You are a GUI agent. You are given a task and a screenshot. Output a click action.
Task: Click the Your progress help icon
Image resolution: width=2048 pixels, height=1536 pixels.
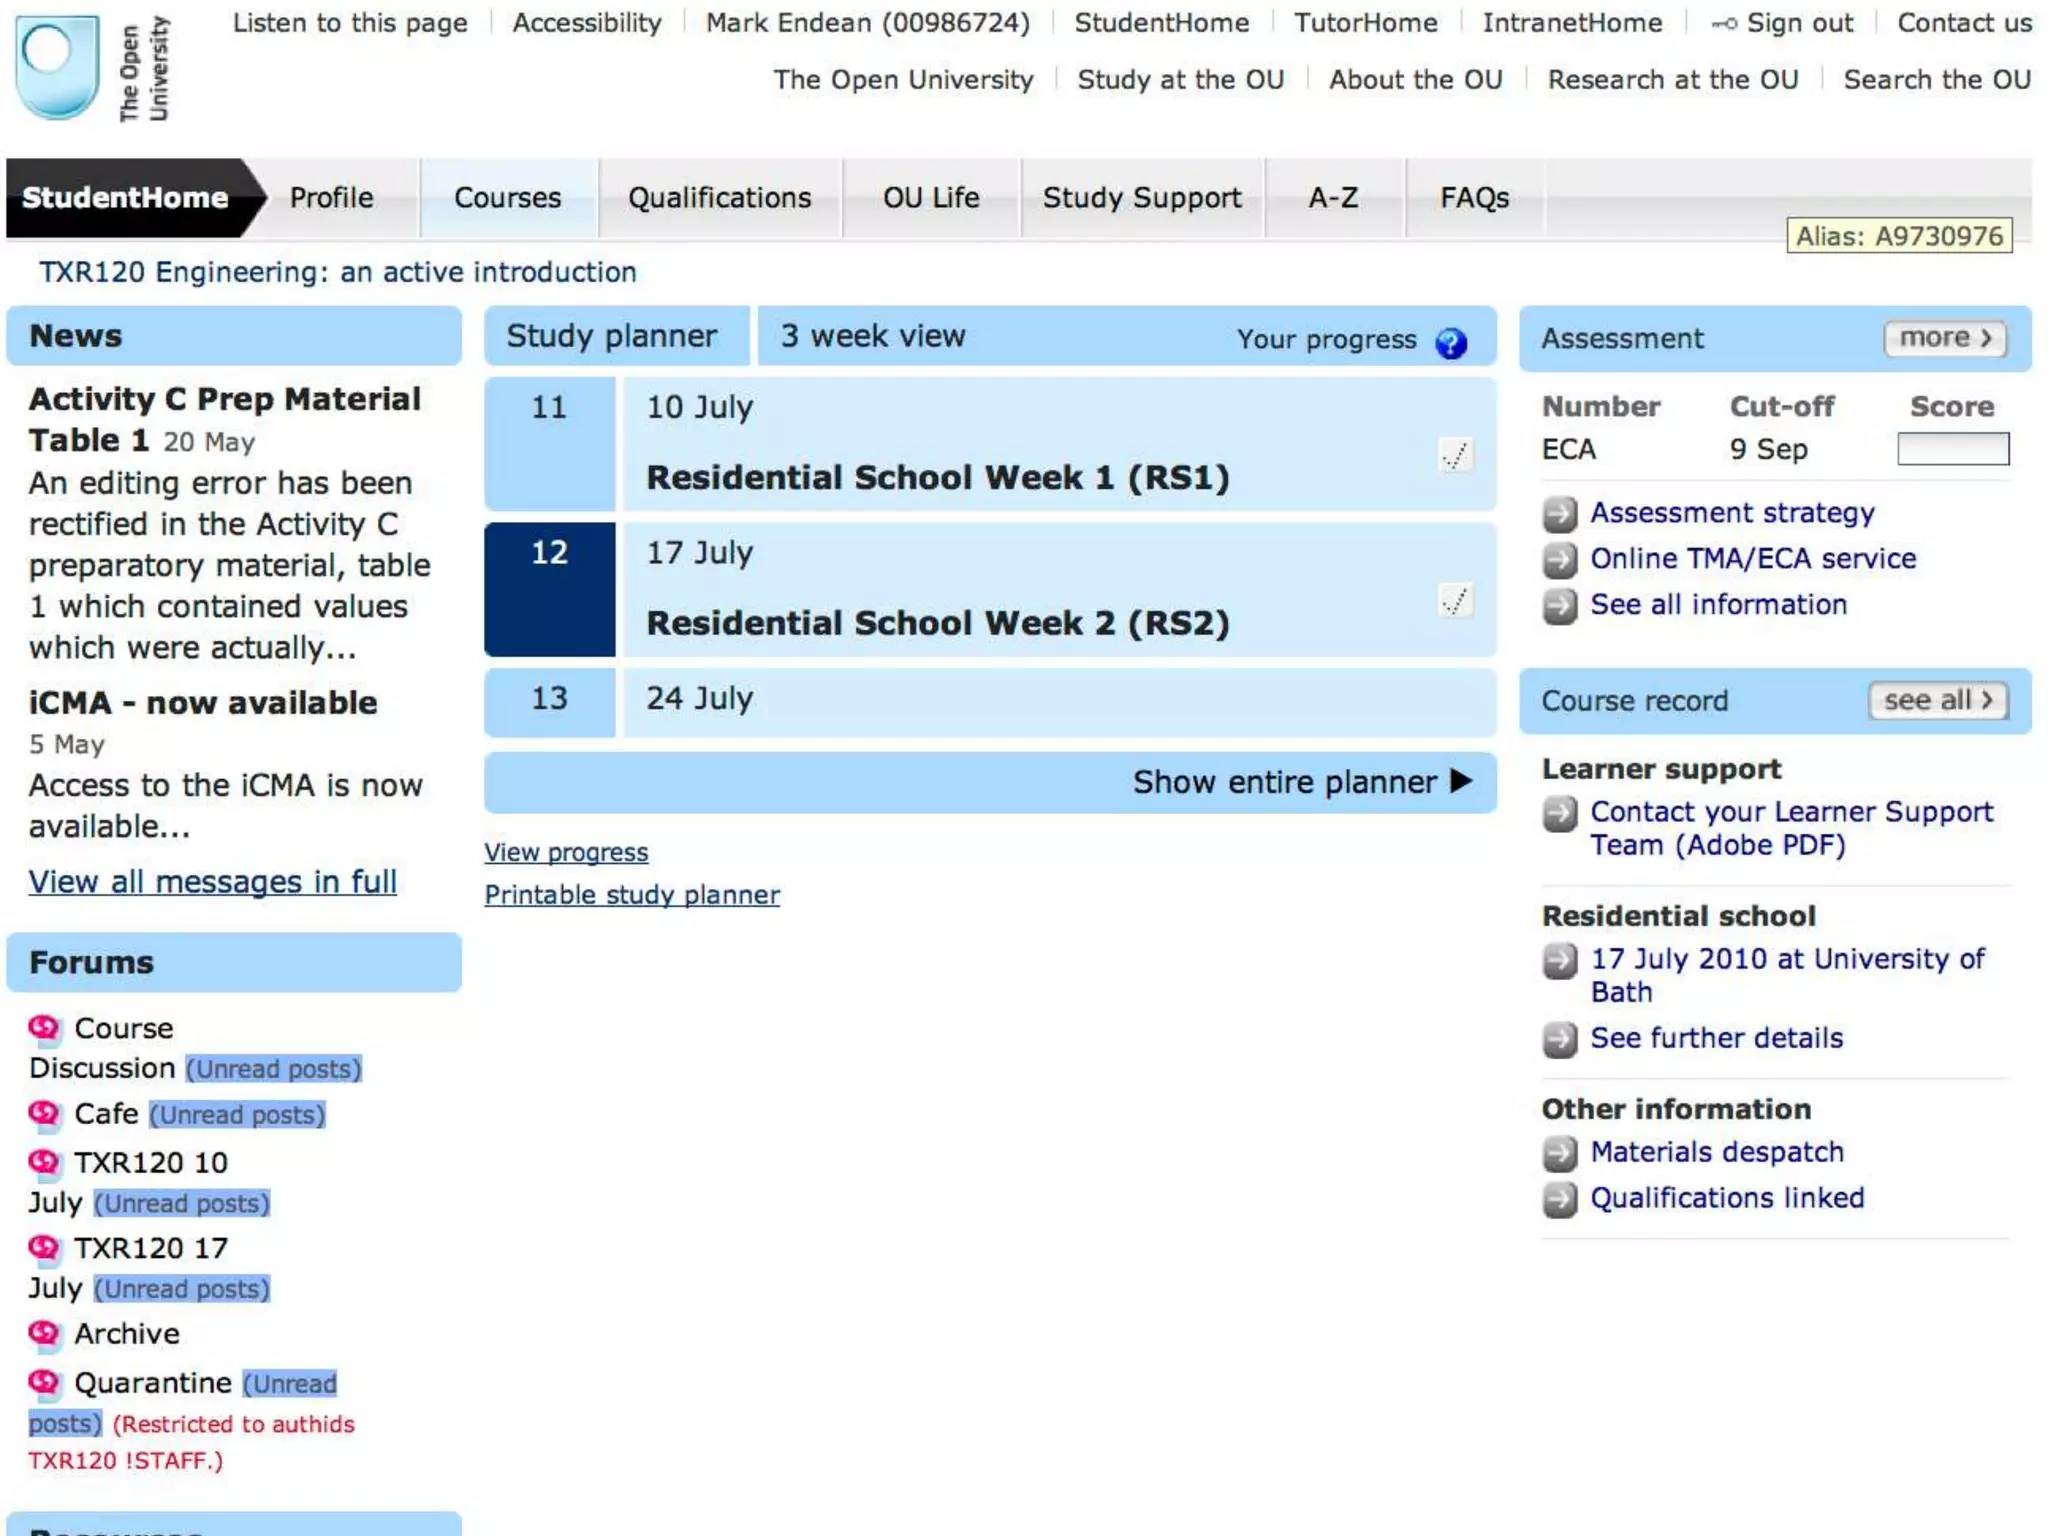[x=1450, y=343]
